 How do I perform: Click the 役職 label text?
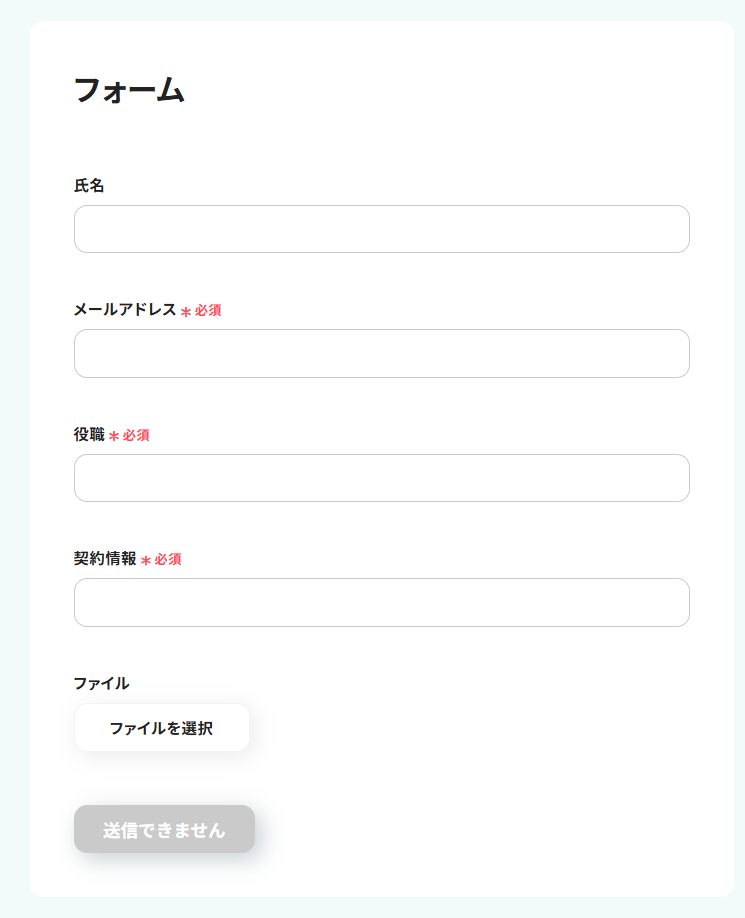pos(89,435)
